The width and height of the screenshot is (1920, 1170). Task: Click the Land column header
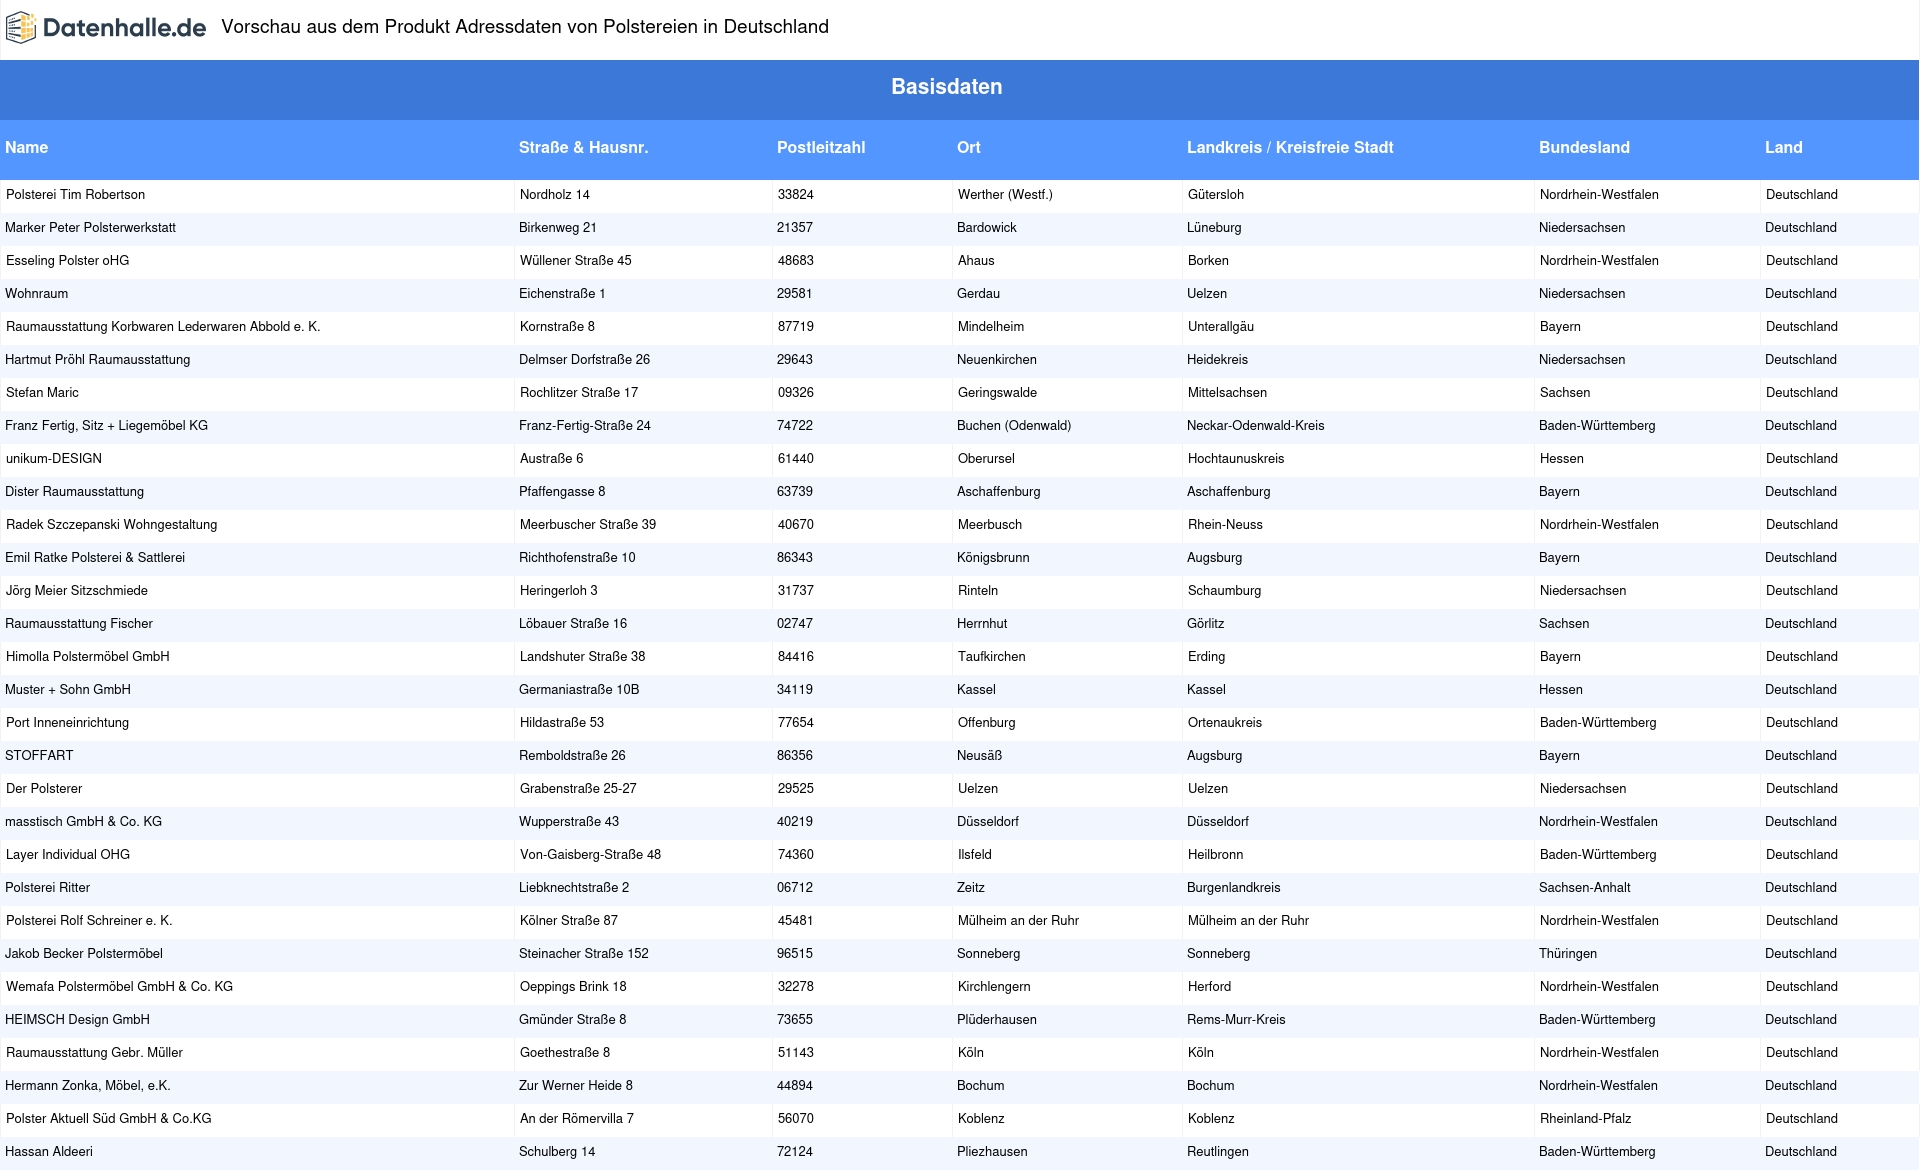click(x=1783, y=147)
